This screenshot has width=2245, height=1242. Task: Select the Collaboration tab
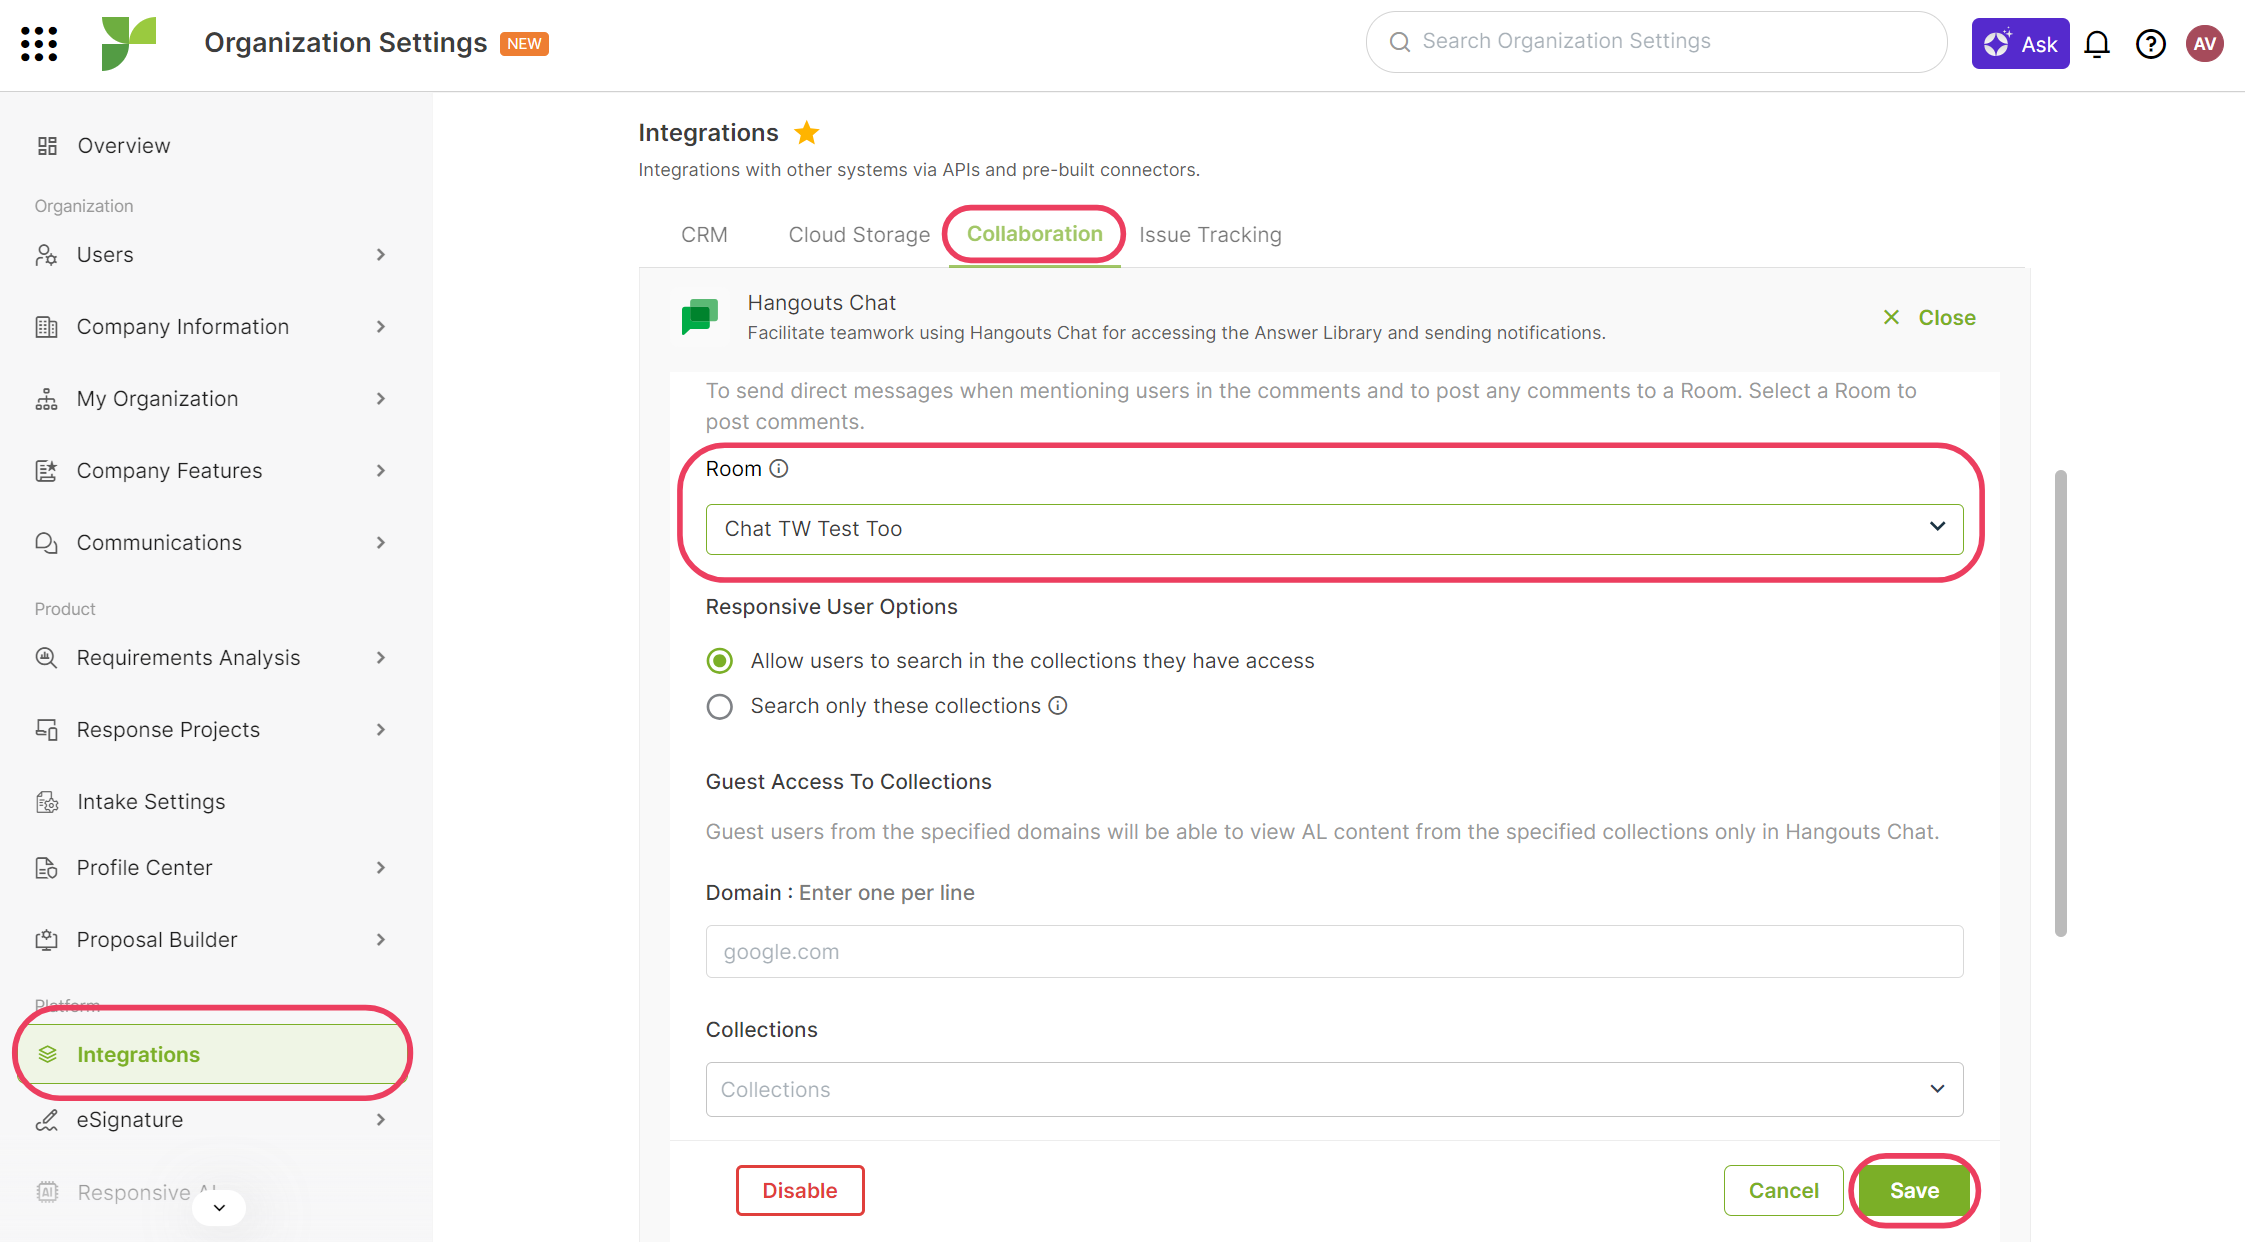pyautogui.click(x=1034, y=234)
